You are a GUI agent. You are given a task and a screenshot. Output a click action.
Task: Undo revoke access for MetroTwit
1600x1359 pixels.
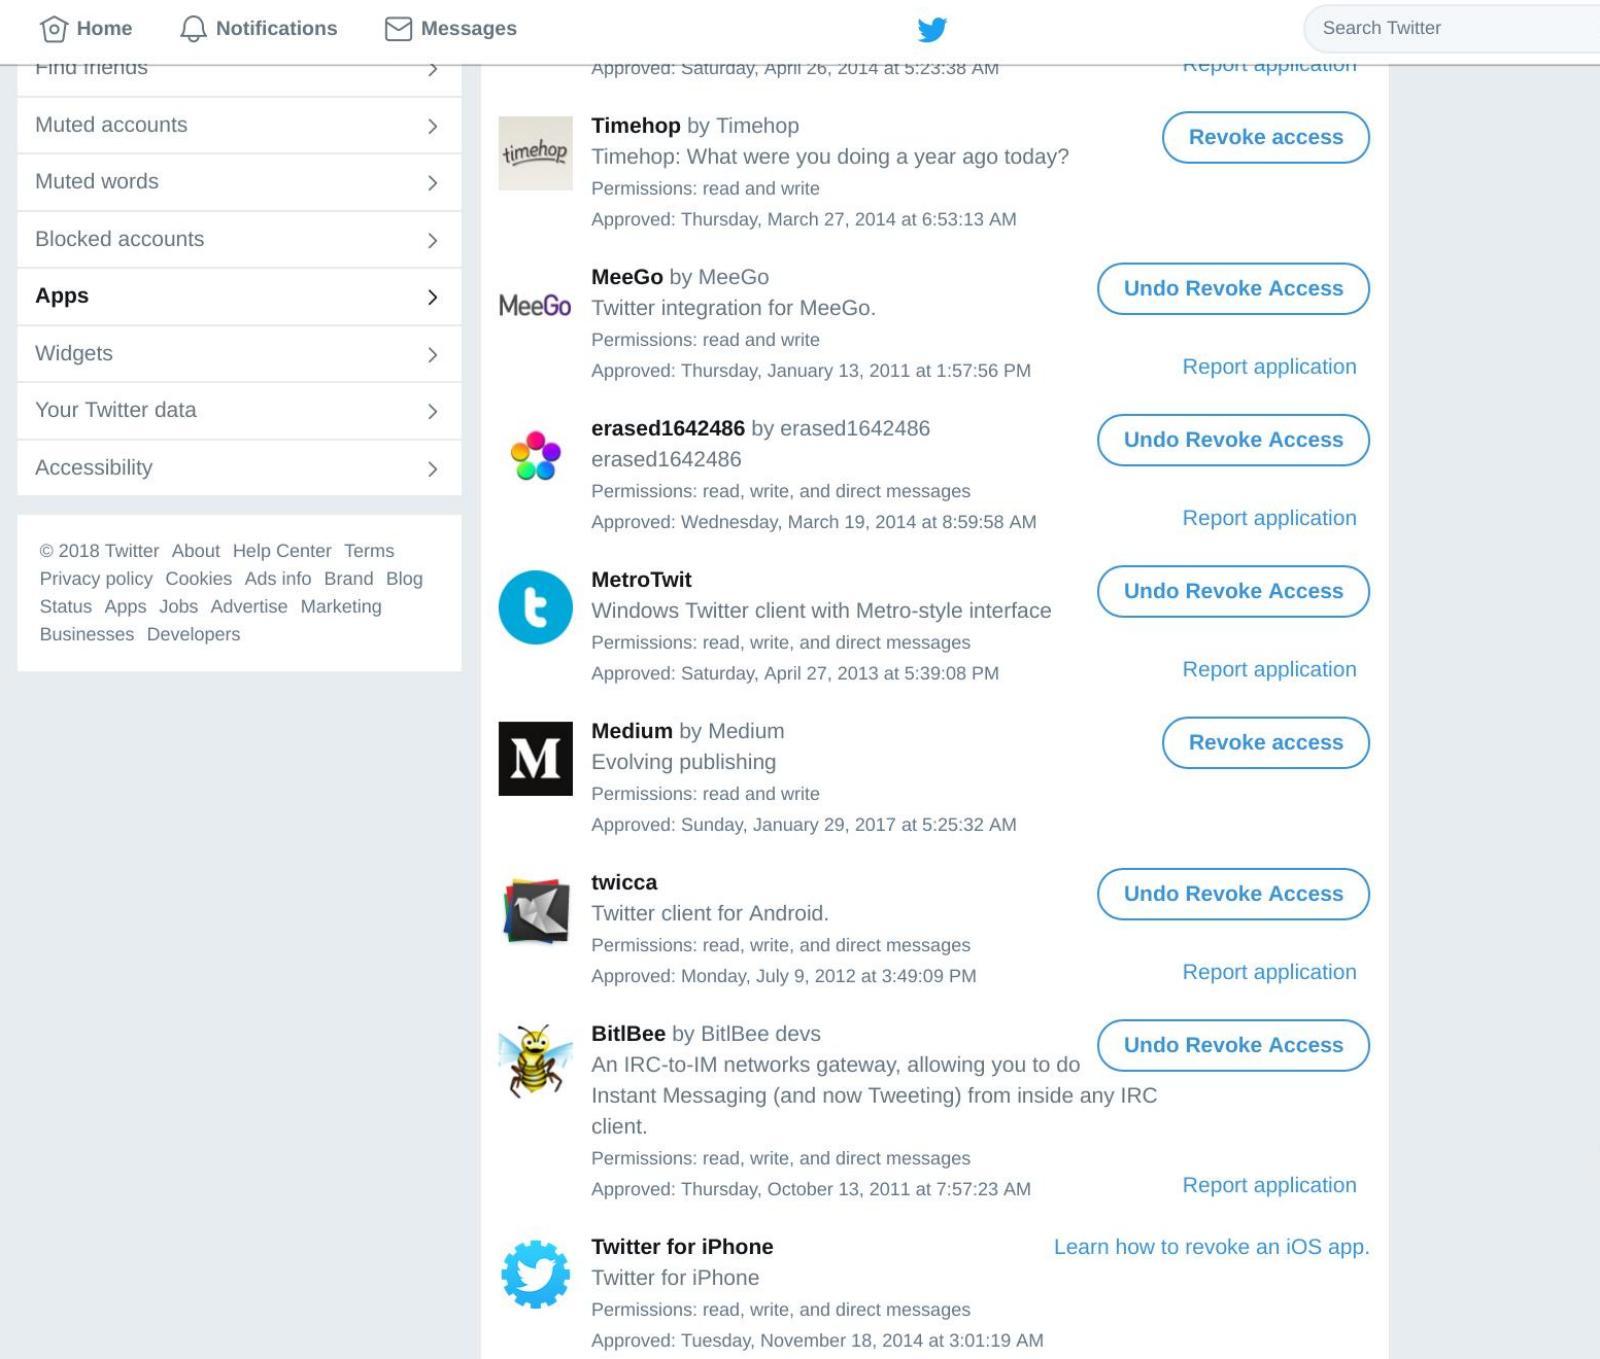point(1233,591)
